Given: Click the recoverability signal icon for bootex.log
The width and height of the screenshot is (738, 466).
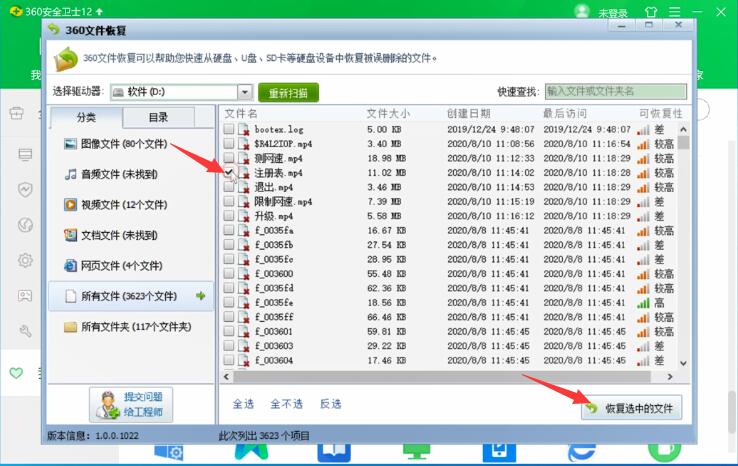Looking at the screenshot, I should pyautogui.click(x=643, y=129).
